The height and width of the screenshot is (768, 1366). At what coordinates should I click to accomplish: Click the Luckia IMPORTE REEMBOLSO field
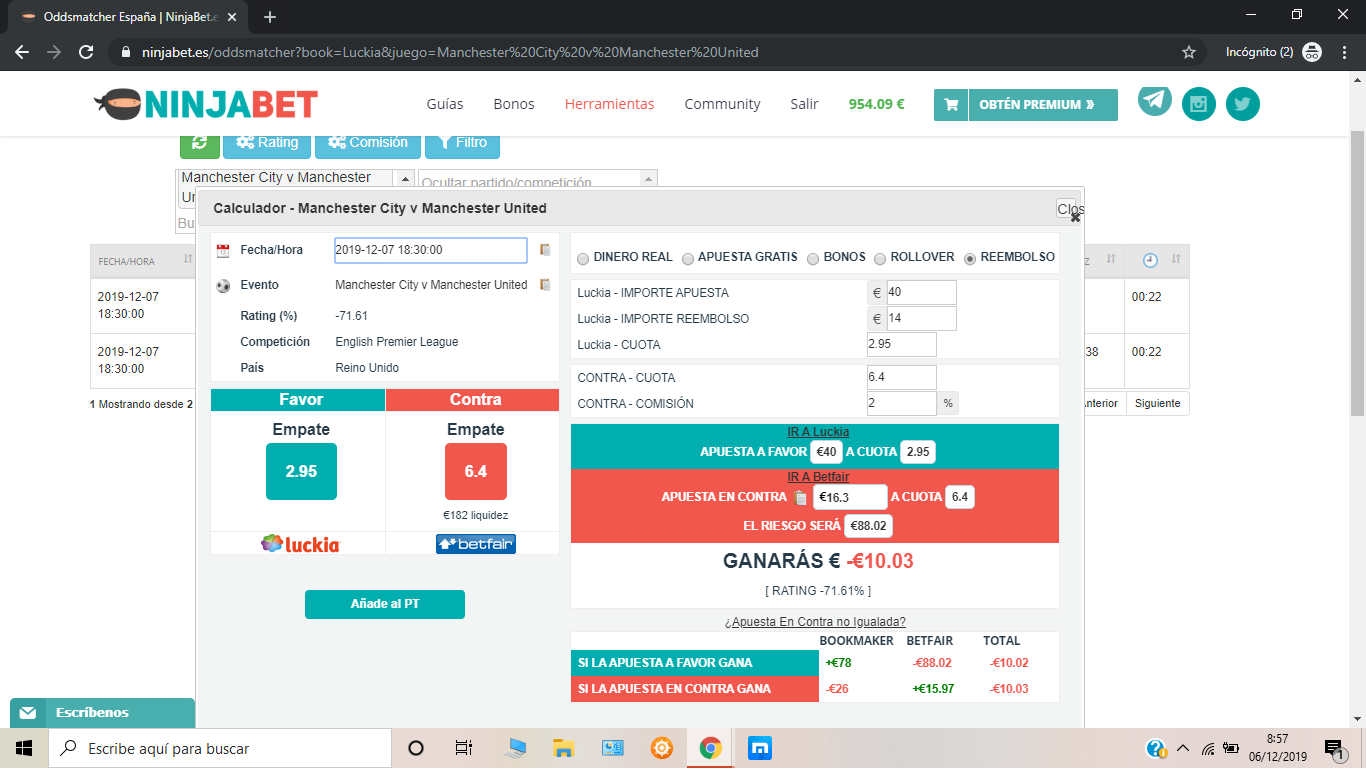921,319
